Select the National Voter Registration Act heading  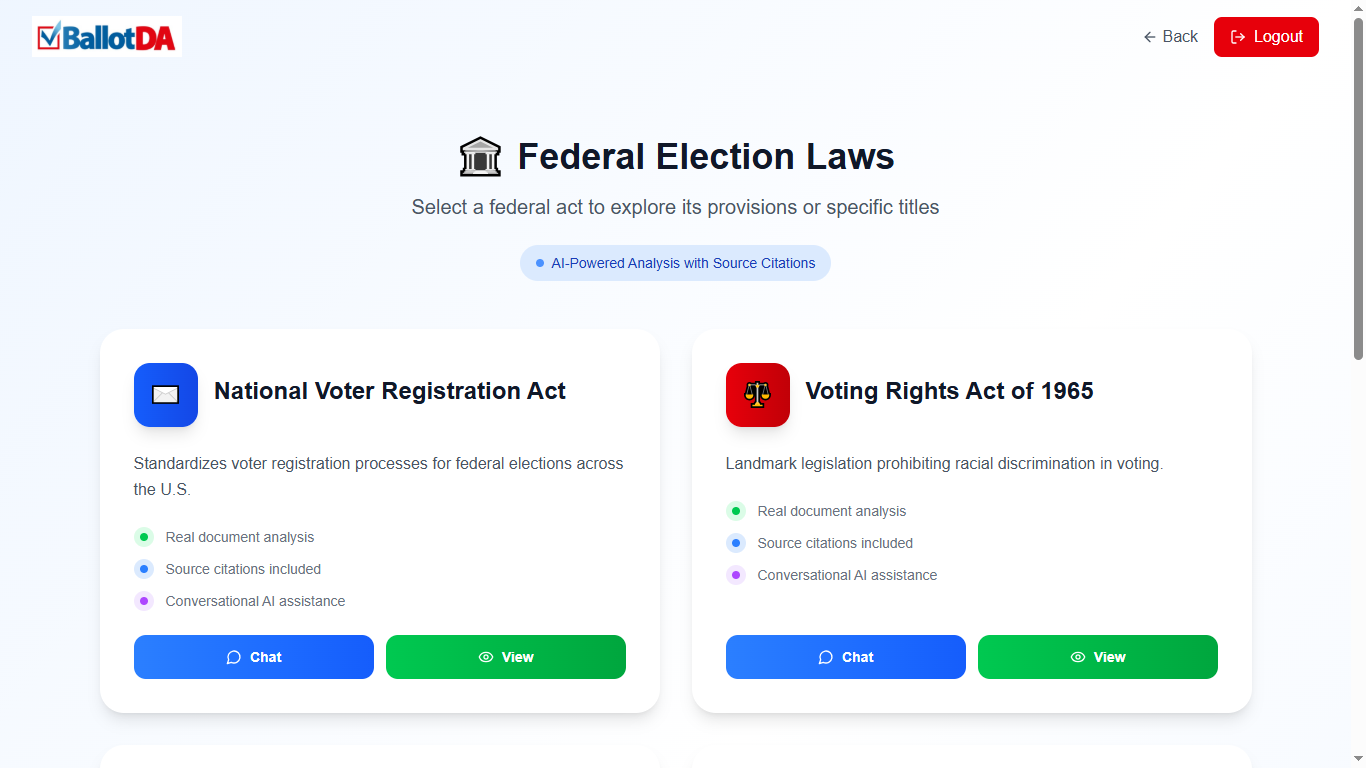coord(390,391)
